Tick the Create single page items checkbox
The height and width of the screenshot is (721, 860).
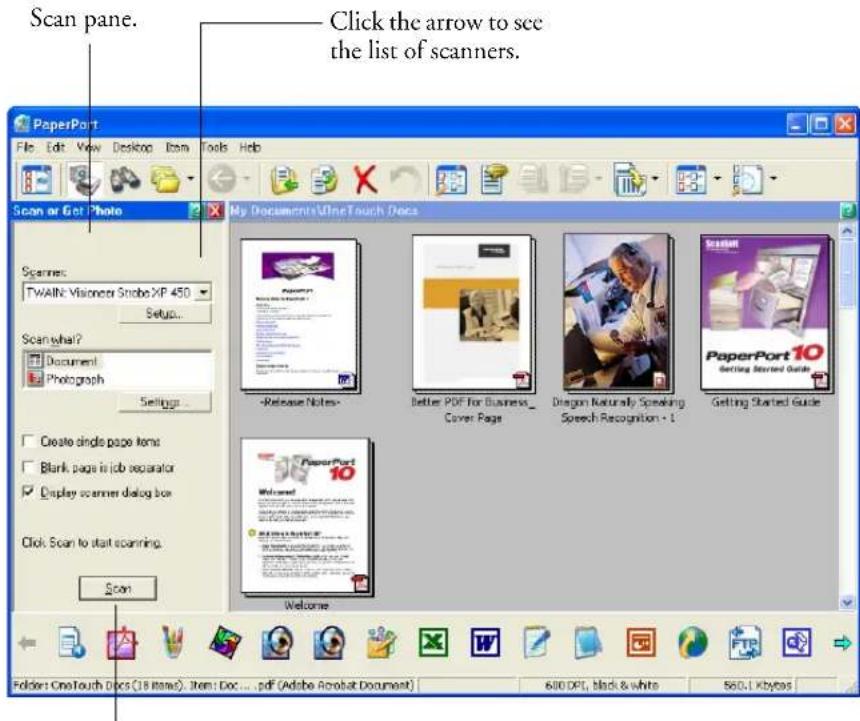(28, 441)
